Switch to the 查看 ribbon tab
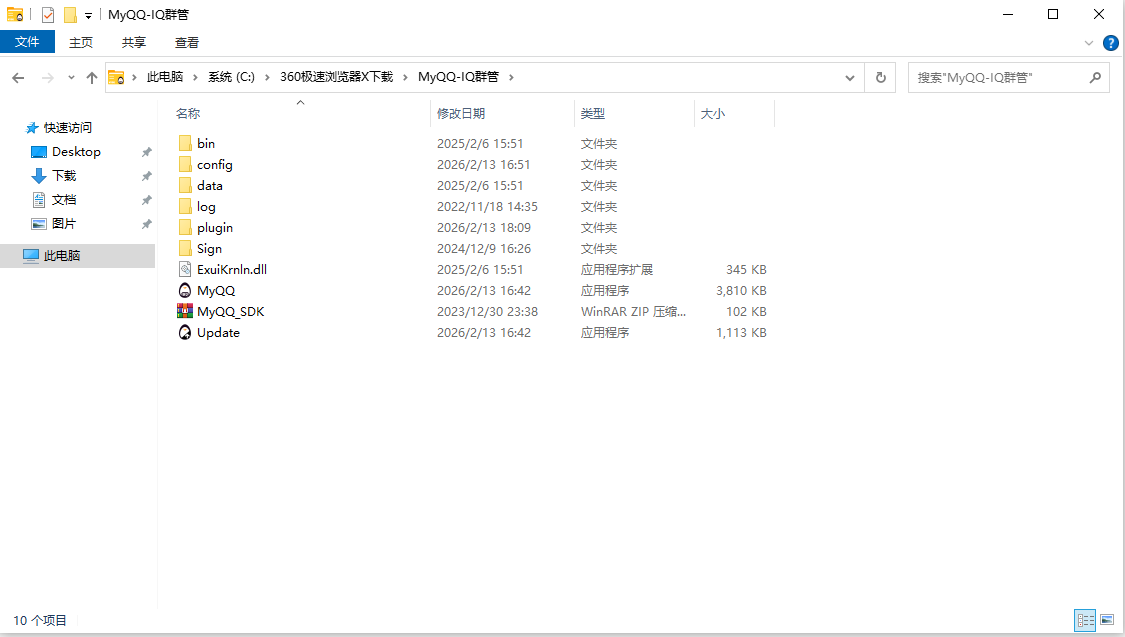This screenshot has width=1125, height=637. pyautogui.click(x=187, y=42)
